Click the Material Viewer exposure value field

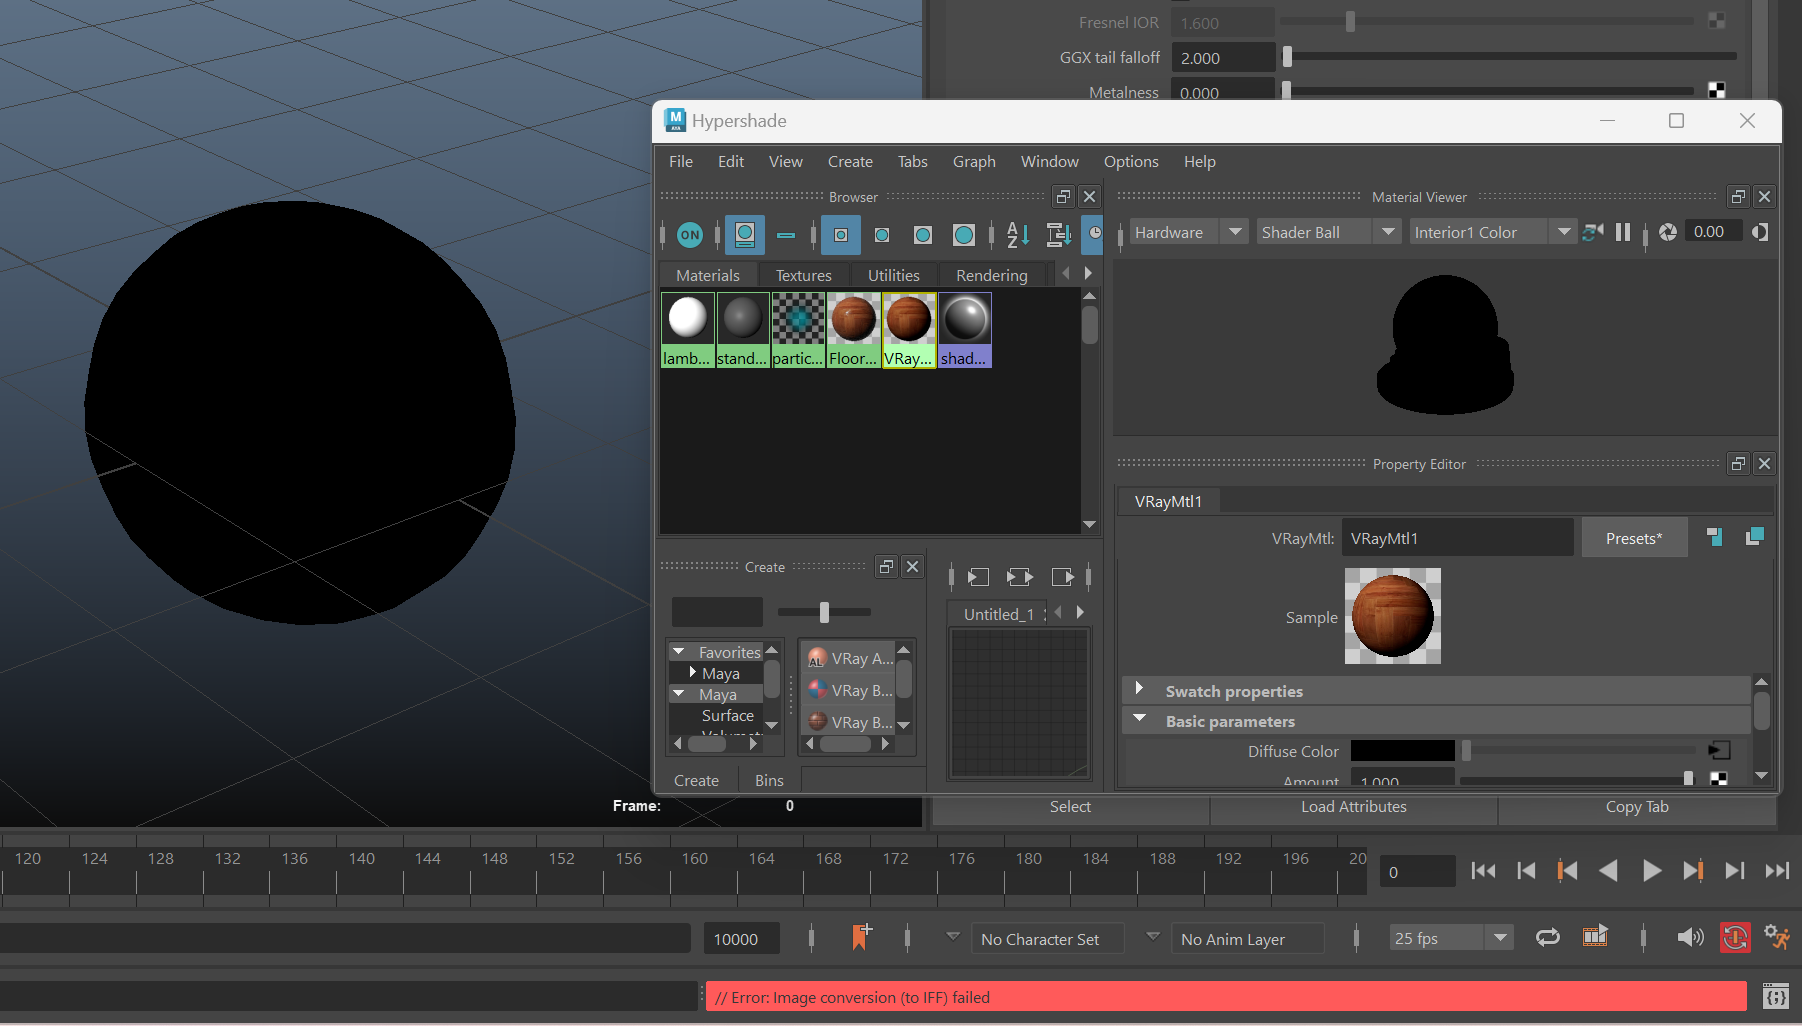pyautogui.click(x=1714, y=232)
